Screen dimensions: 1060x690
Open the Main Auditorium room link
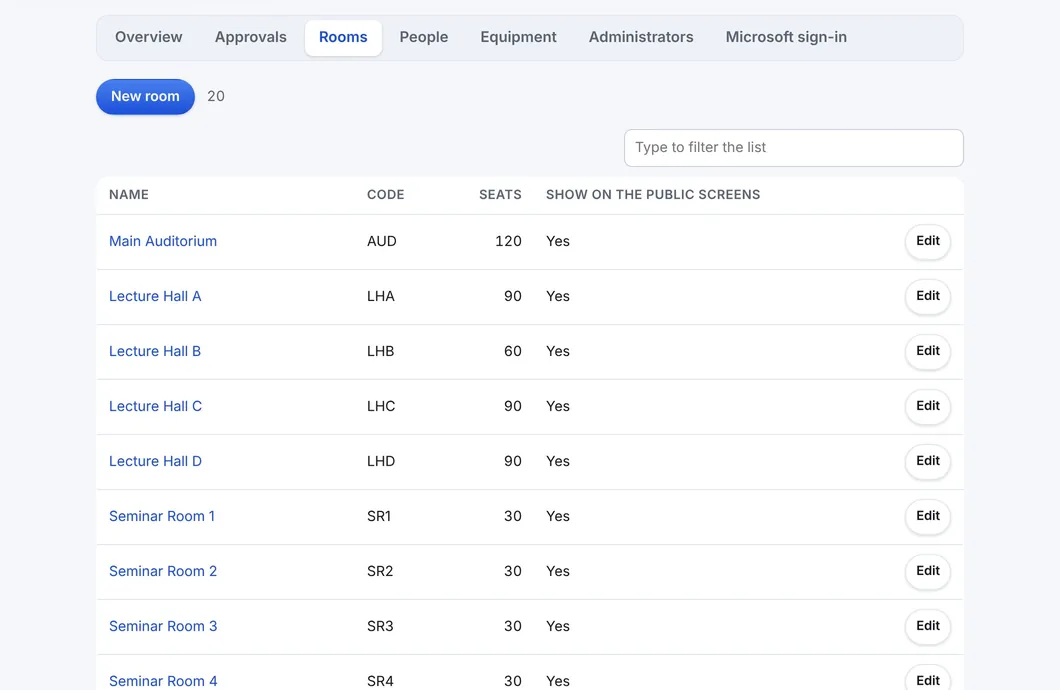pos(163,241)
